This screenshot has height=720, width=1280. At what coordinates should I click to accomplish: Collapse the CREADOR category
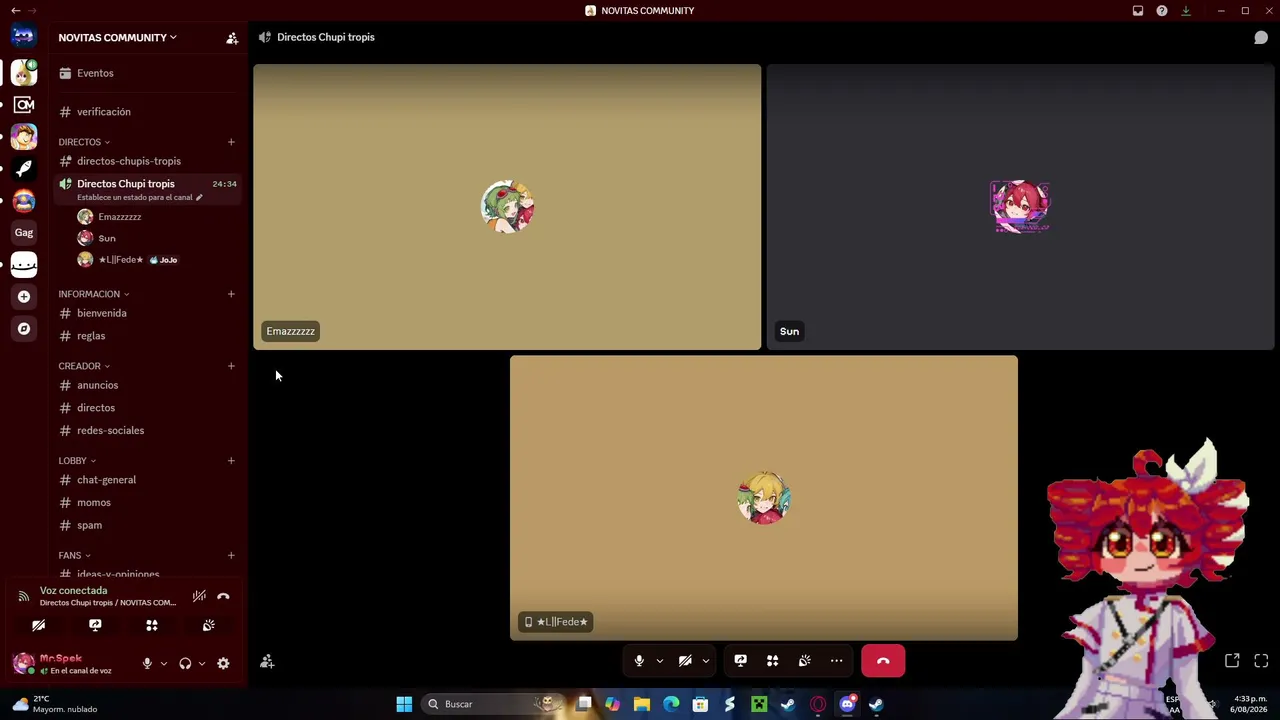coord(84,366)
